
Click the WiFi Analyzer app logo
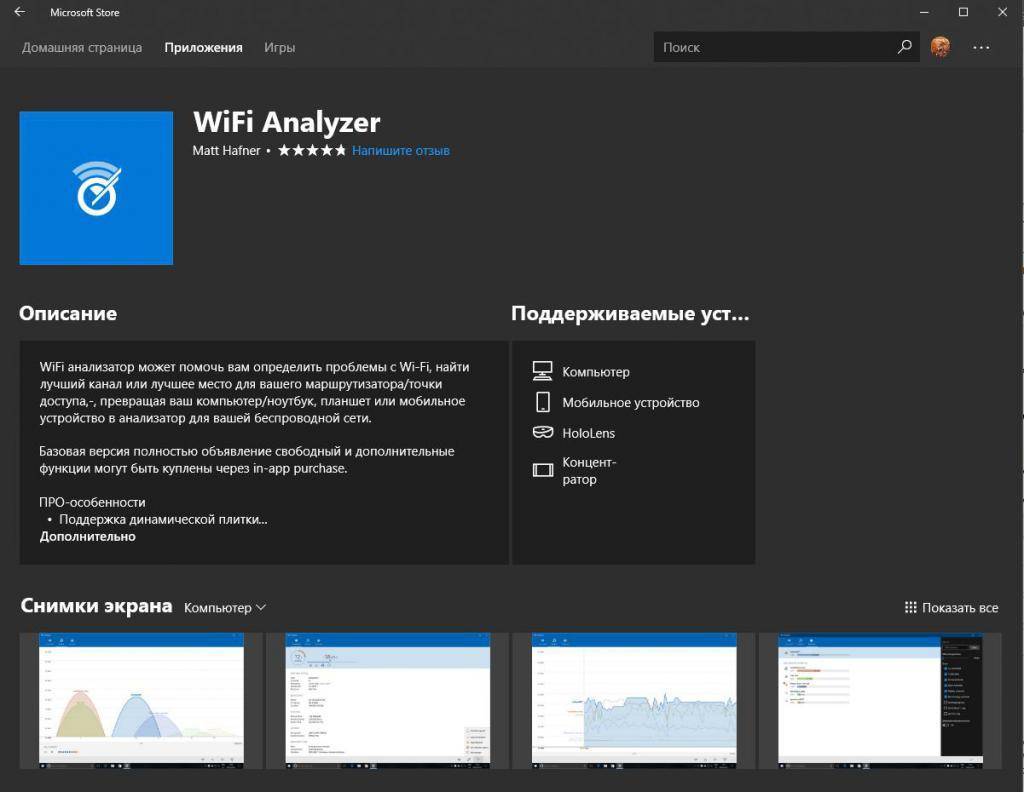(x=96, y=188)
